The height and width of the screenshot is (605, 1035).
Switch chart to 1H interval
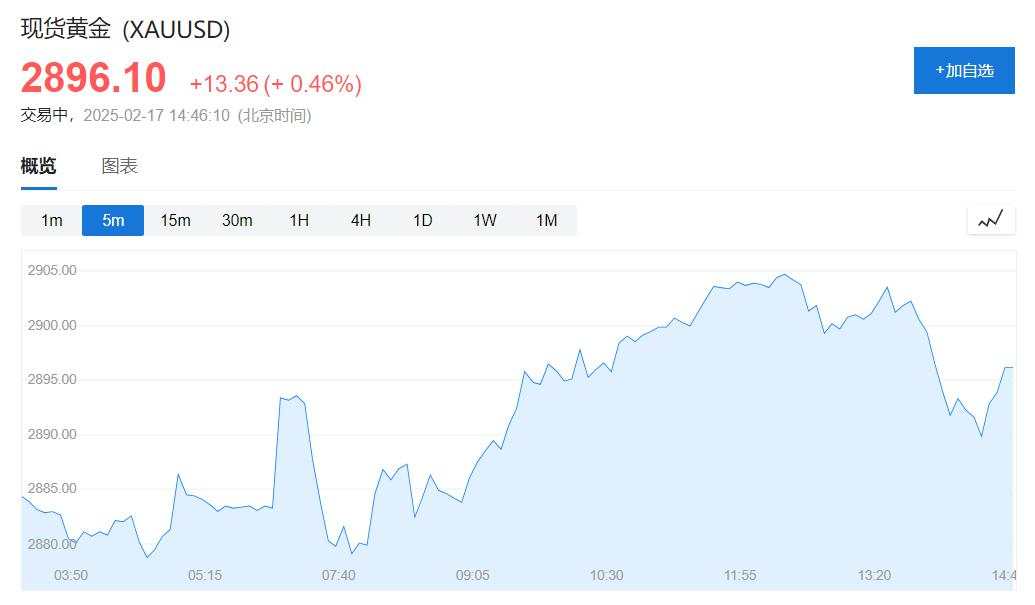tap(299, 220)
